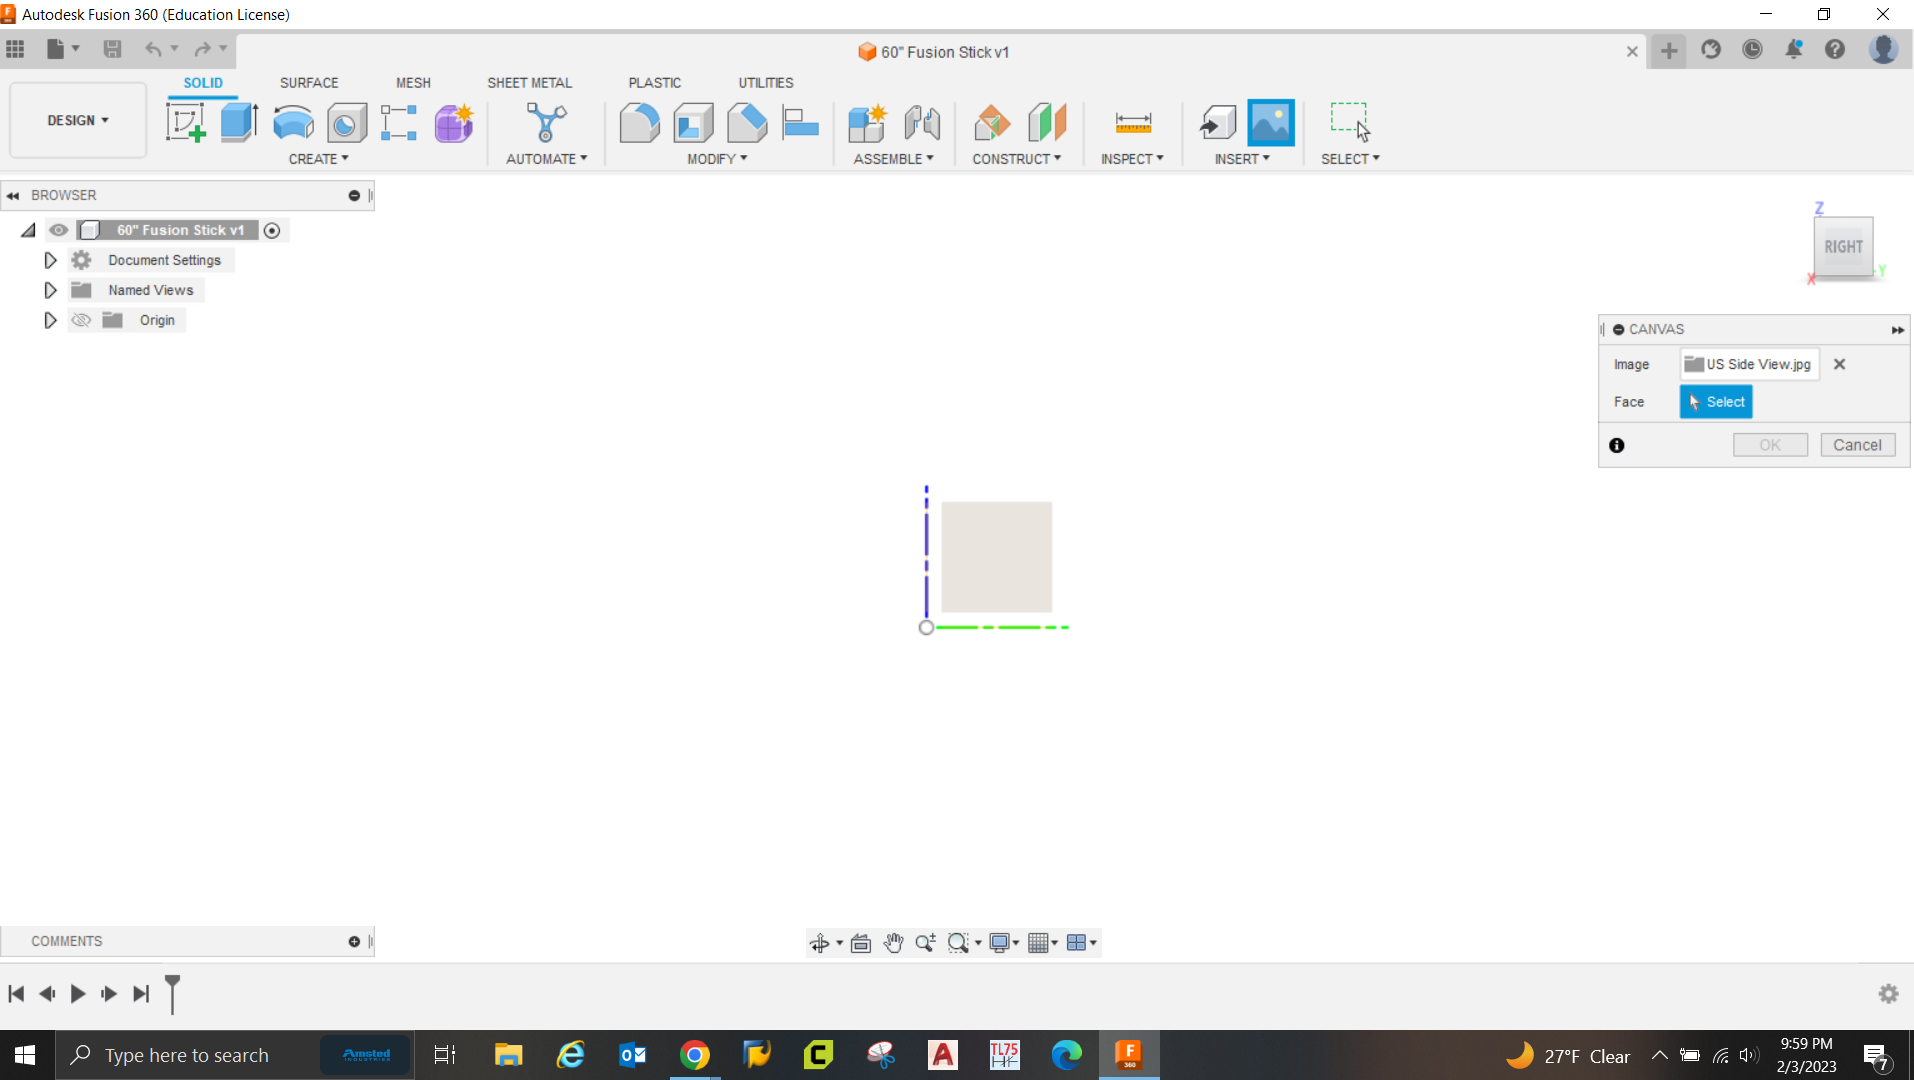Image resolution: width=1914 pixels, height=1080 pixels.
Task: Toggle visibility of the Origin folder
Action: pyautogui.click(x=81, y=320)
